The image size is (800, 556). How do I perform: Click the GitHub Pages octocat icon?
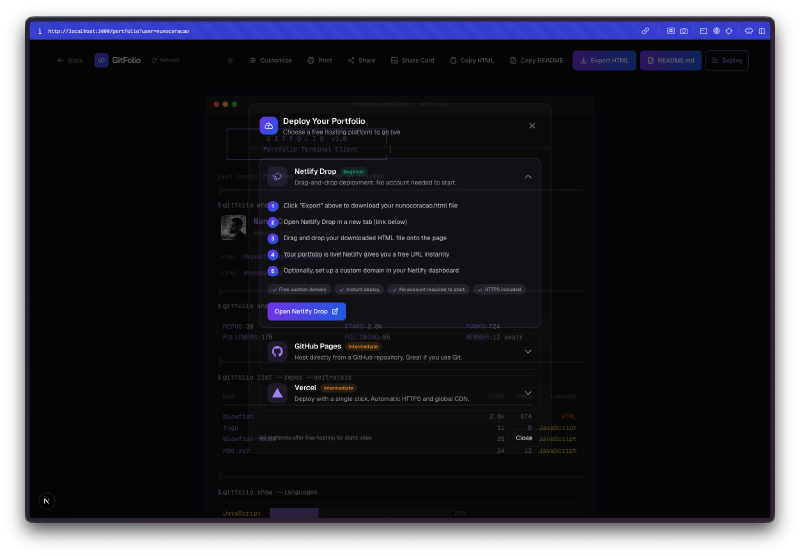click(277, 351)
